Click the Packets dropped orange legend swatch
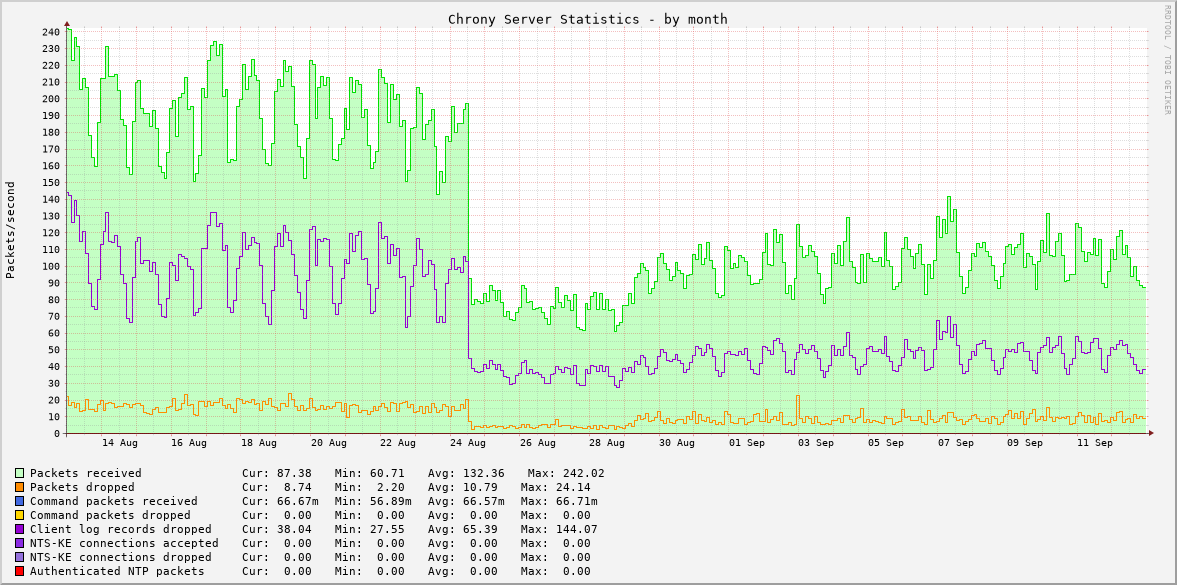 [x=20, y=487]
